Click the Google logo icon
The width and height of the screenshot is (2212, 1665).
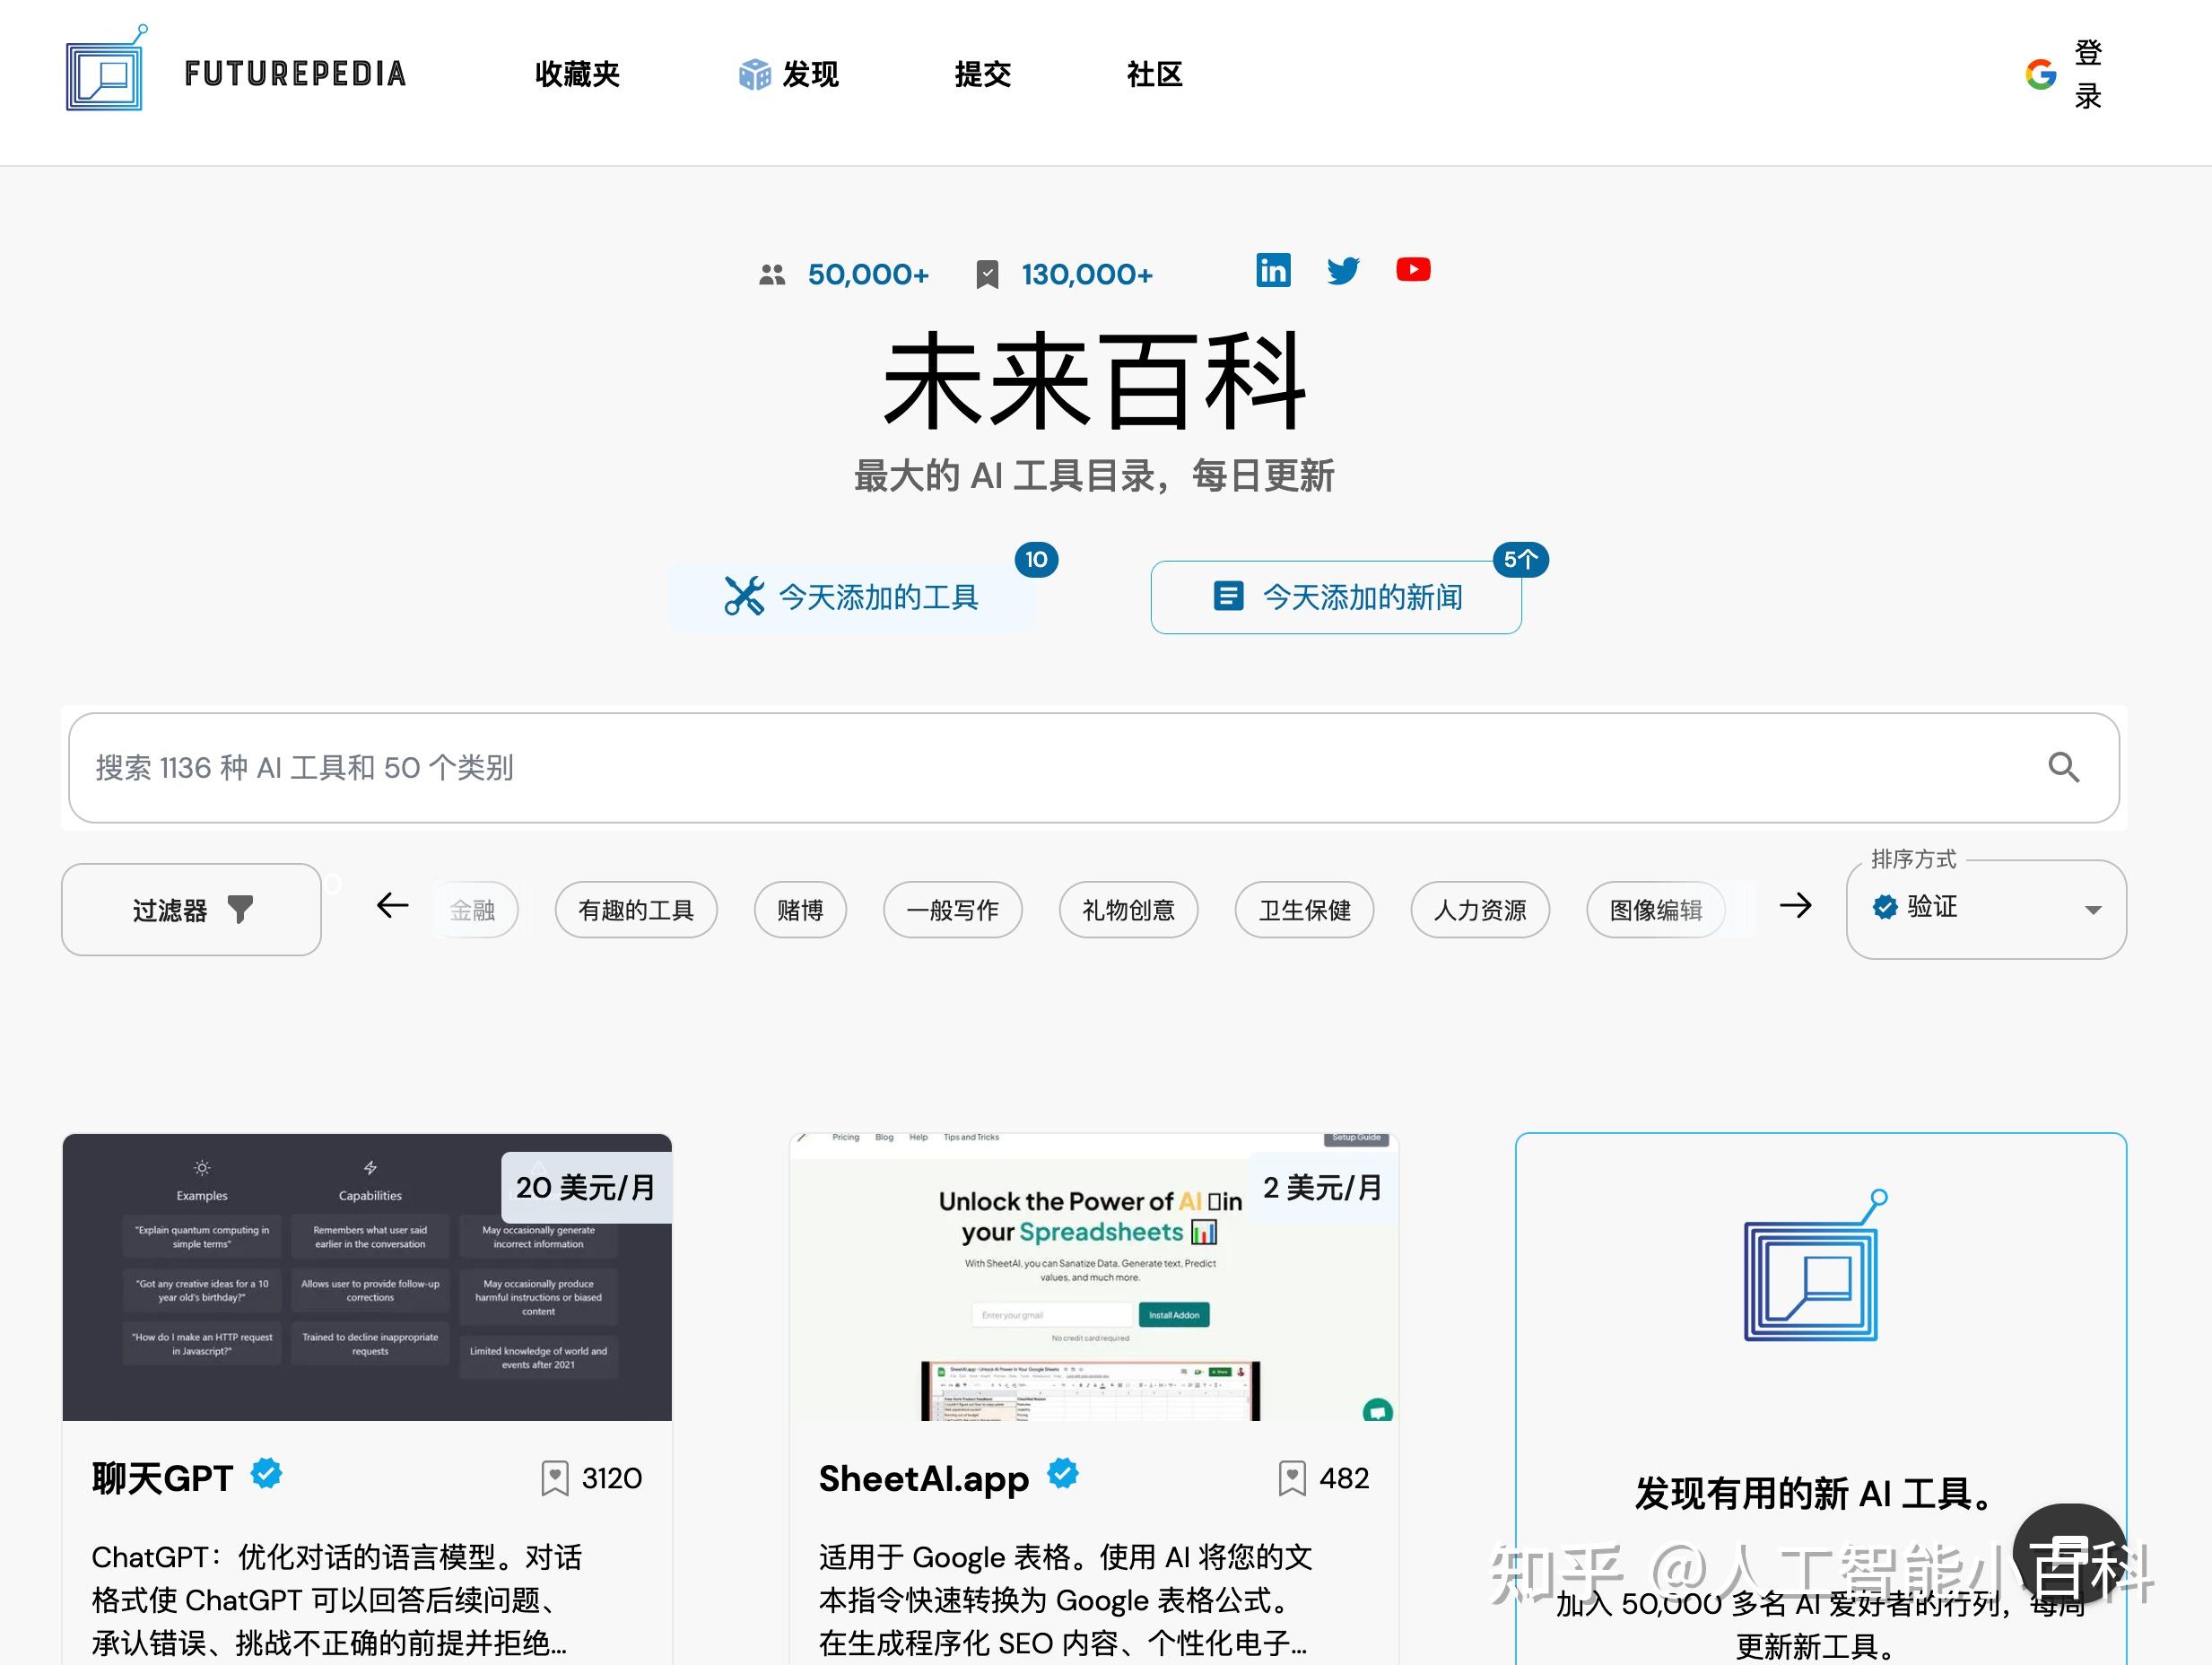coord(2040,74)
